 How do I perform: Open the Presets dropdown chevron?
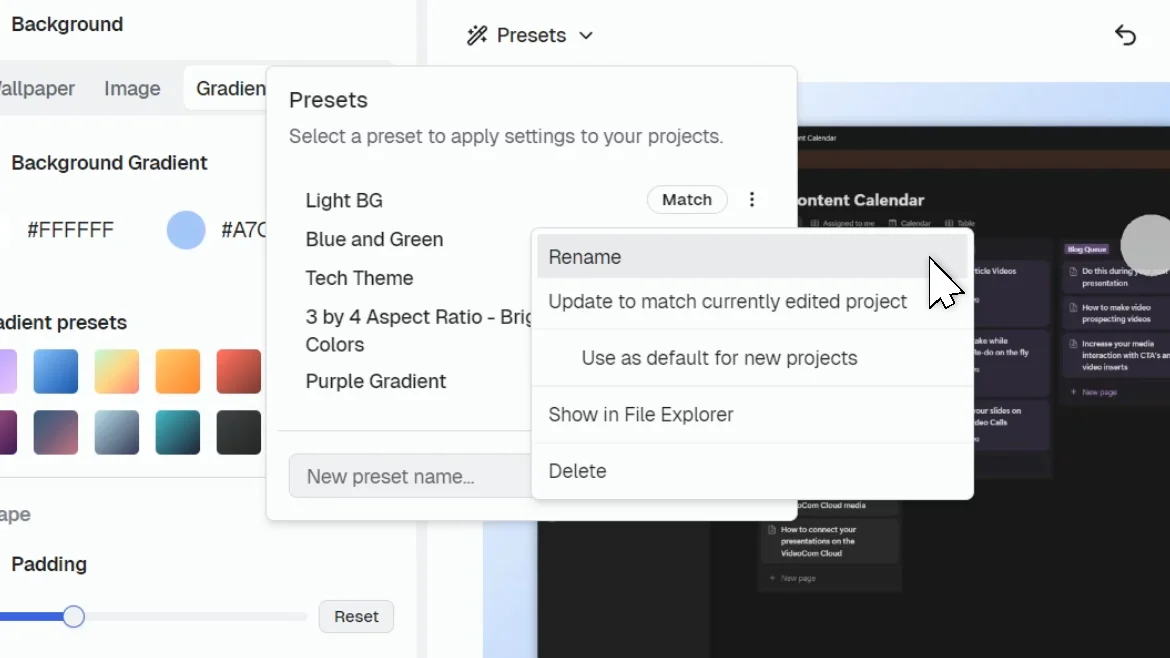point(587,35)
